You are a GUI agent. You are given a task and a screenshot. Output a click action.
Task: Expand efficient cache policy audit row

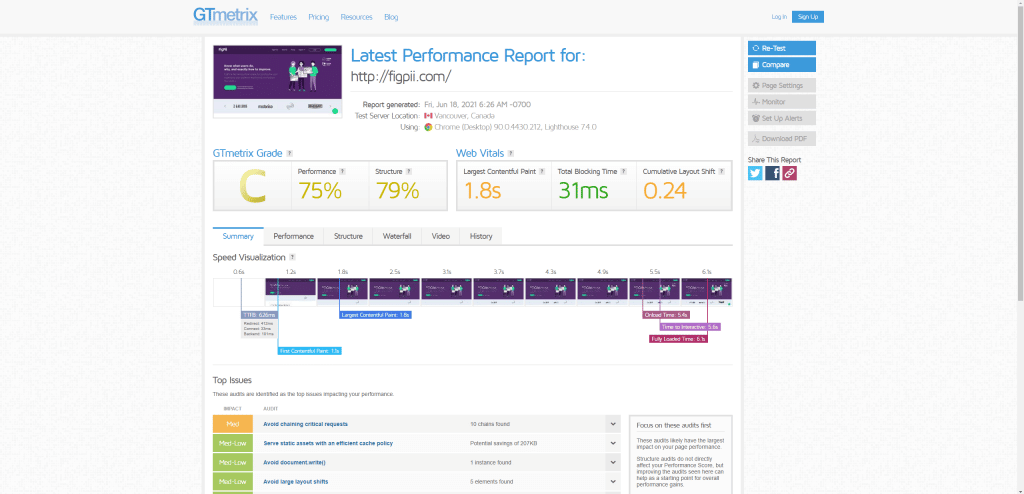tap(613, 443)
